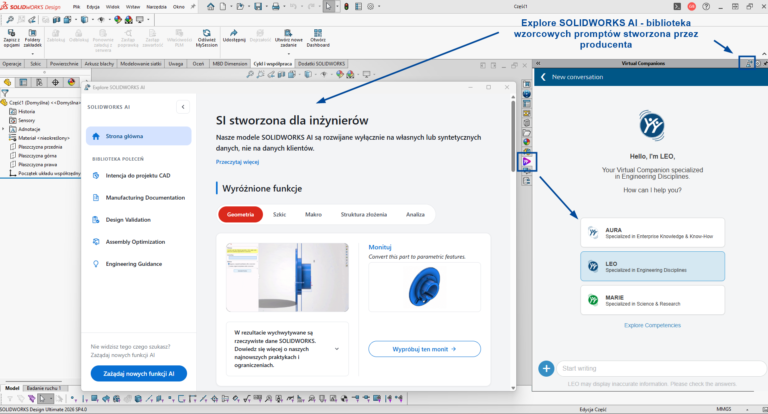Image resolution: width=768 pixels, height=414 pixels.
Task: Open the Options gear icon
Action: pyautogui.click(x=371, y=6)
